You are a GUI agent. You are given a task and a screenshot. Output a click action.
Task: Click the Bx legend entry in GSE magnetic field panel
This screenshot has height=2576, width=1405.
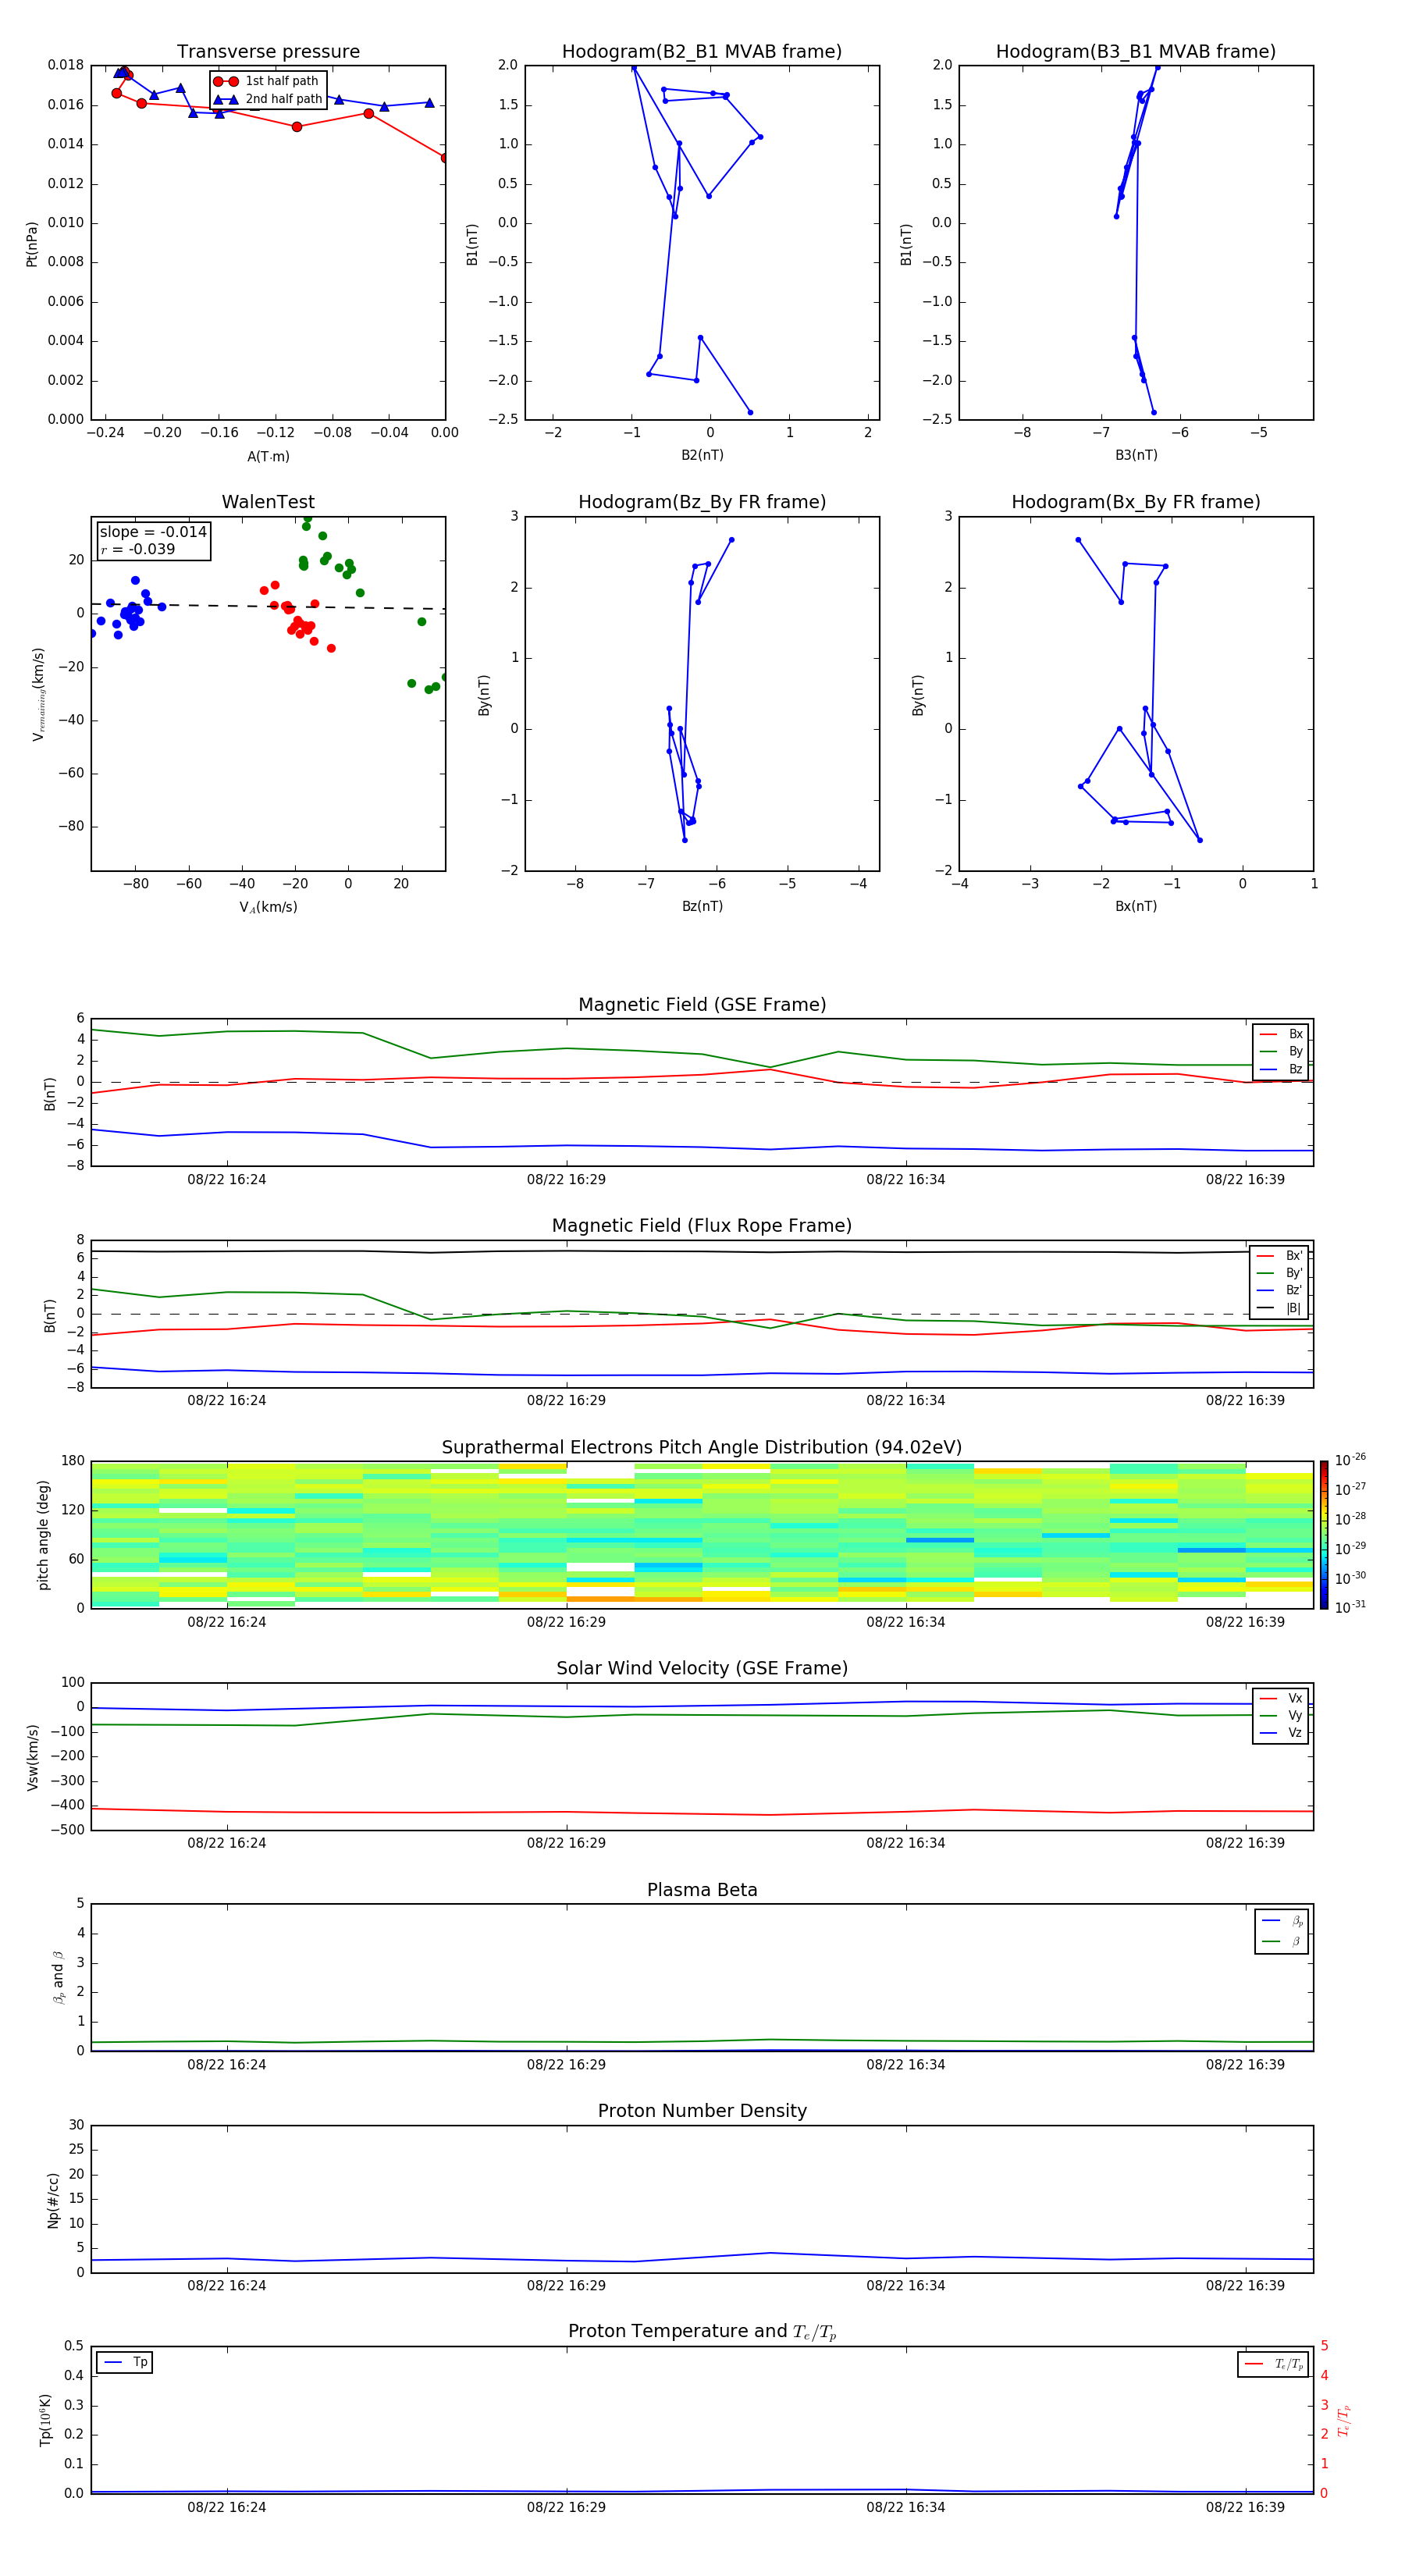click(x=1281, y=1034)
